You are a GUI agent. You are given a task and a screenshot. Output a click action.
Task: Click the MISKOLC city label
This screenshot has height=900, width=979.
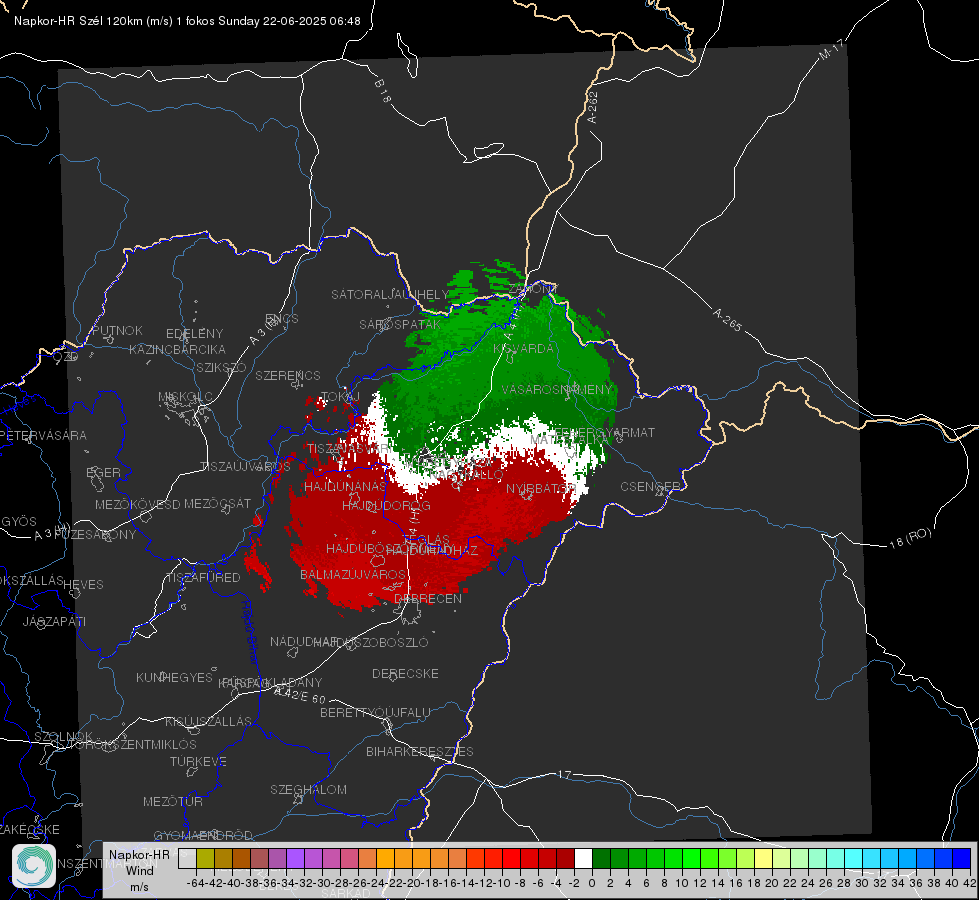point(185,397)
